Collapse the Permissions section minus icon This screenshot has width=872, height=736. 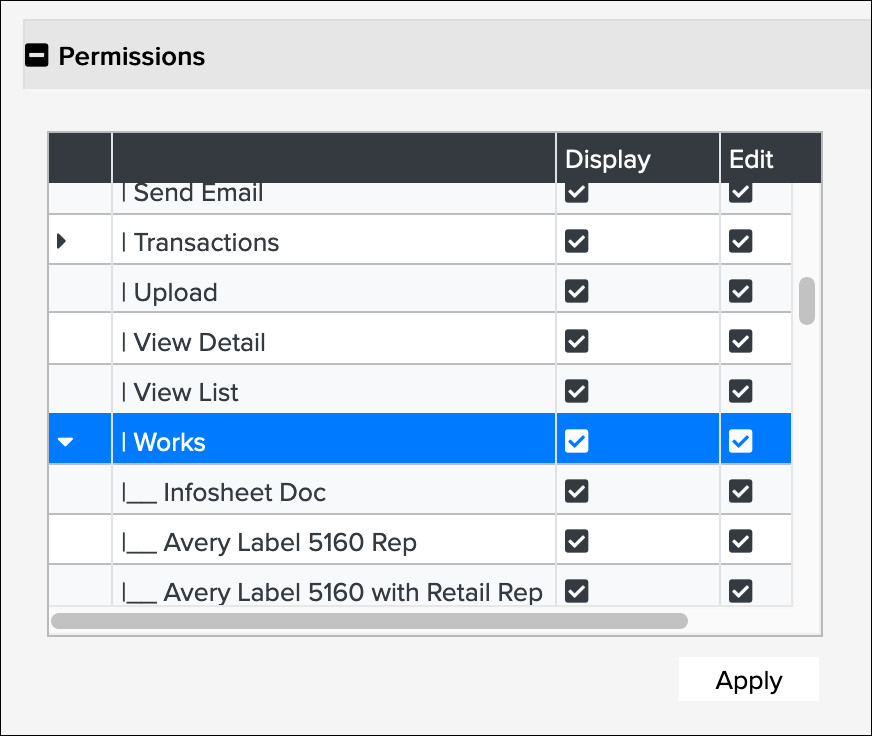[x=36, y=56]
